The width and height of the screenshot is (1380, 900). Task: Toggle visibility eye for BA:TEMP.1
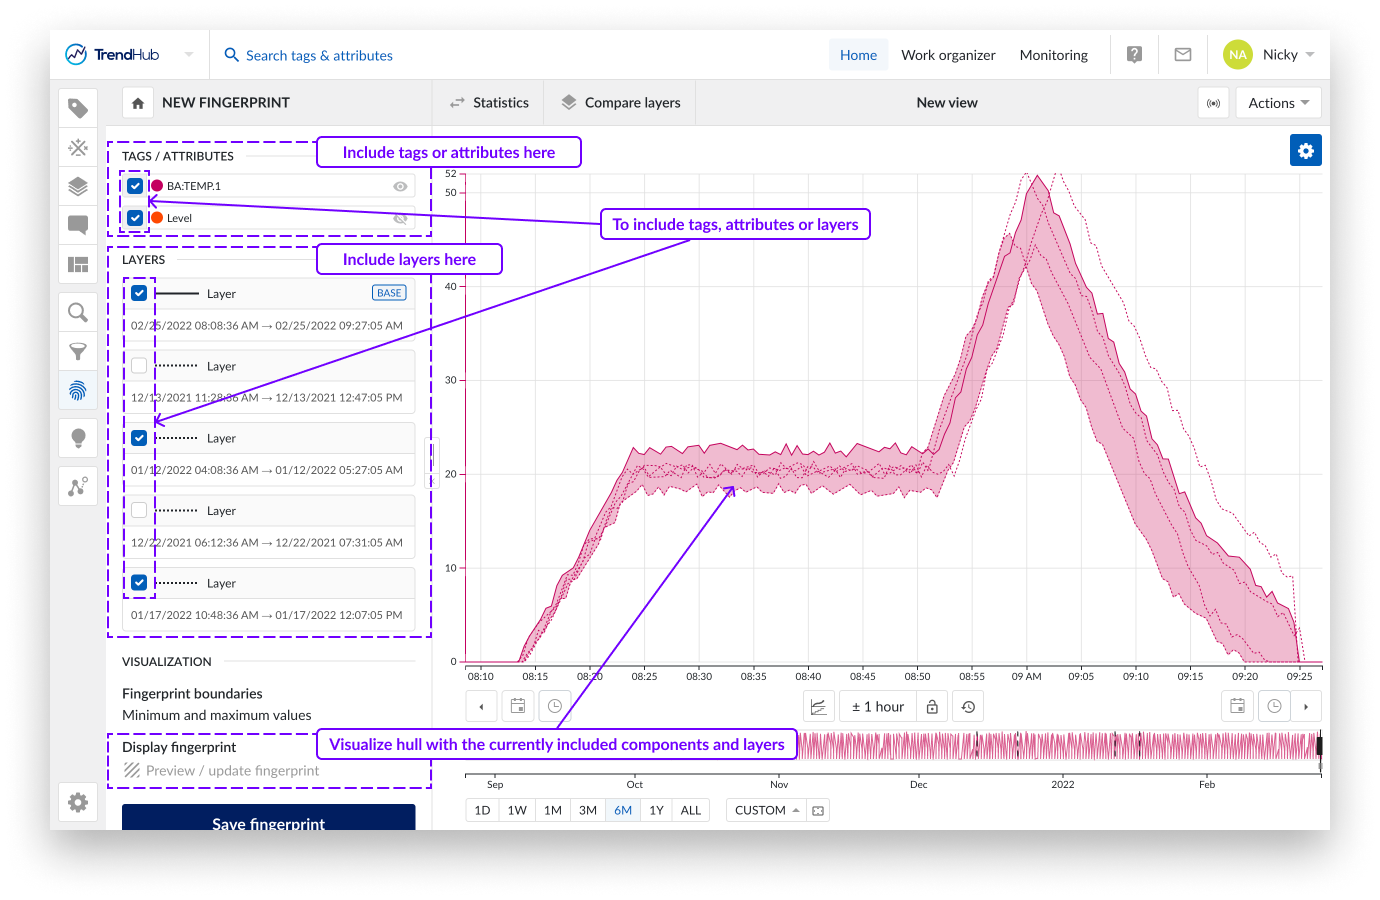tap(400, 187)
